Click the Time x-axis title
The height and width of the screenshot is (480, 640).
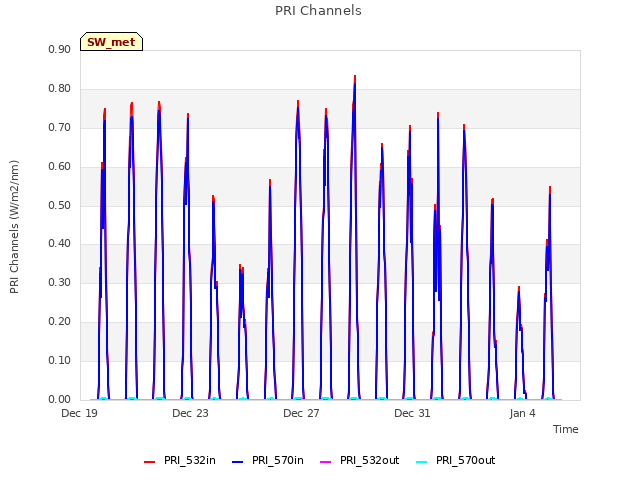point(566,429)
